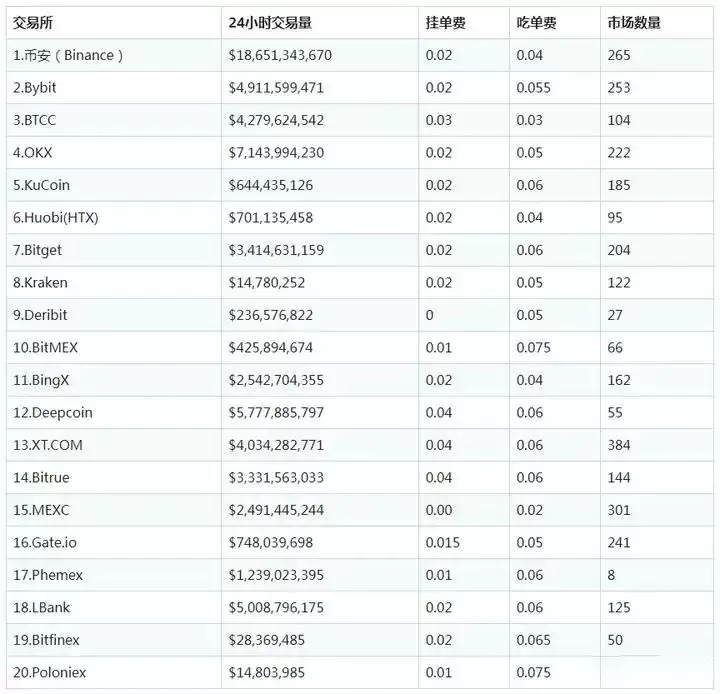Click Binance market count 265
The height and width of the screenshot is (694, 720).
[619, 55]
